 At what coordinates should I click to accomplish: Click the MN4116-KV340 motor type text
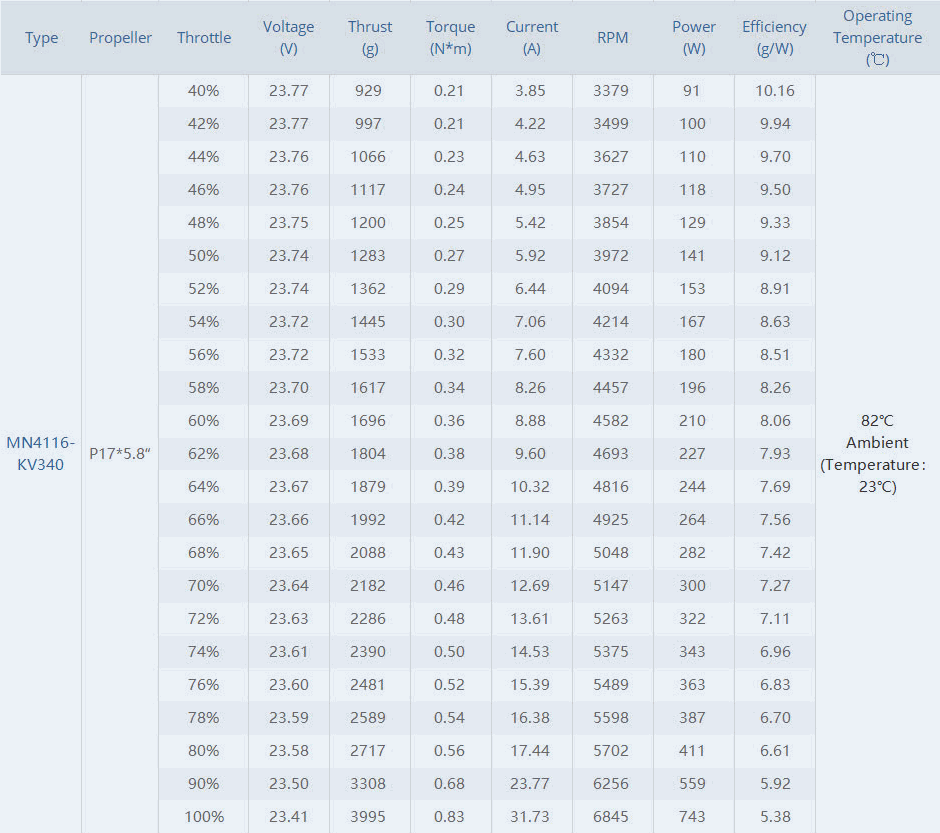pos(40,454)
